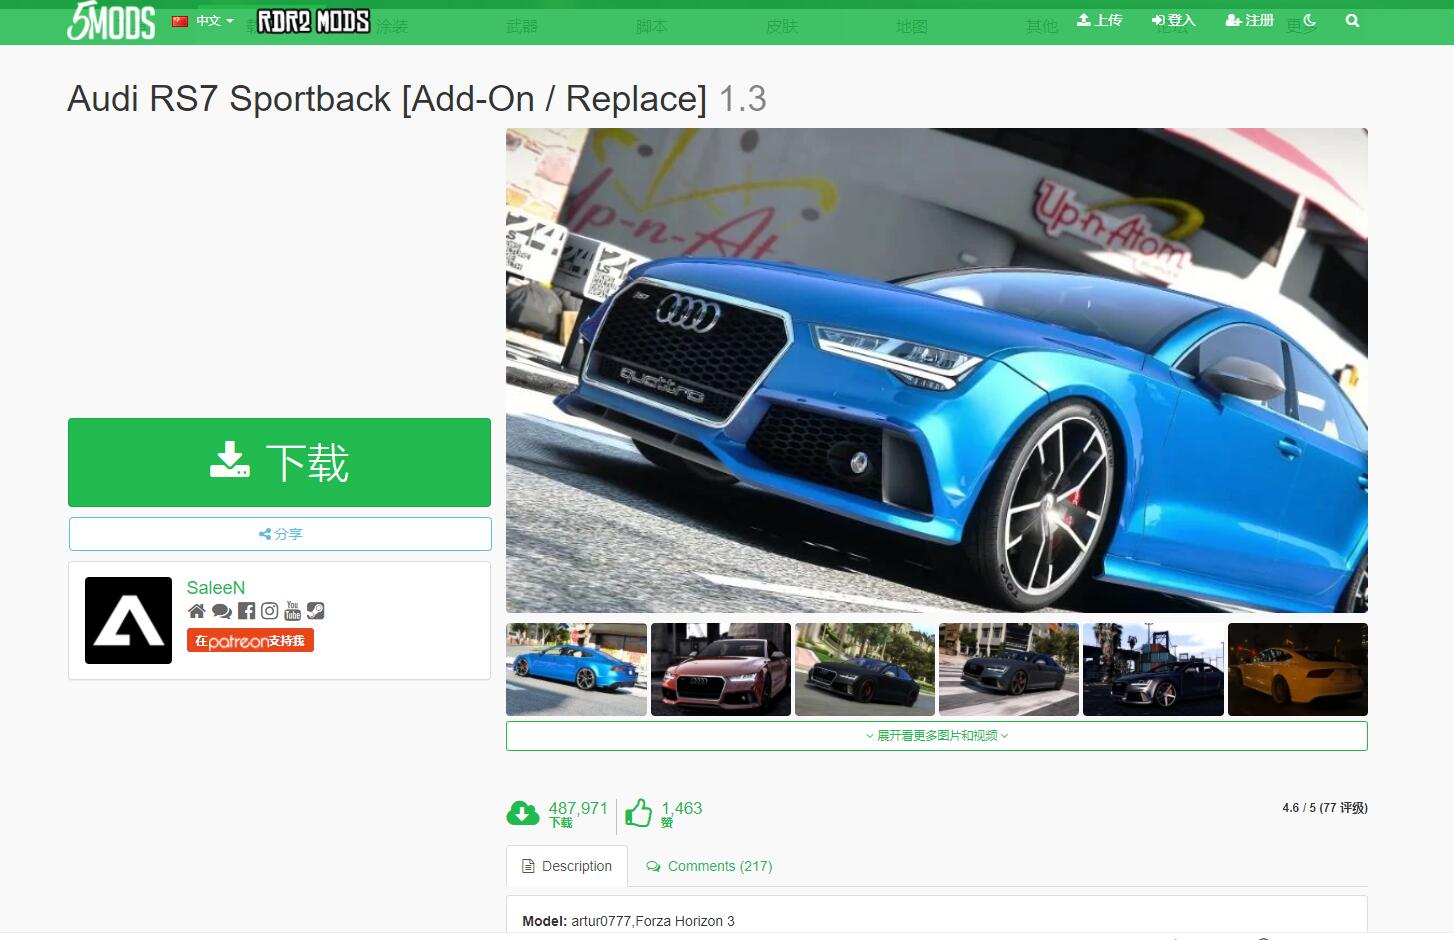
Task: Select the red Audi front thumbnail
Action: [721, 669]
